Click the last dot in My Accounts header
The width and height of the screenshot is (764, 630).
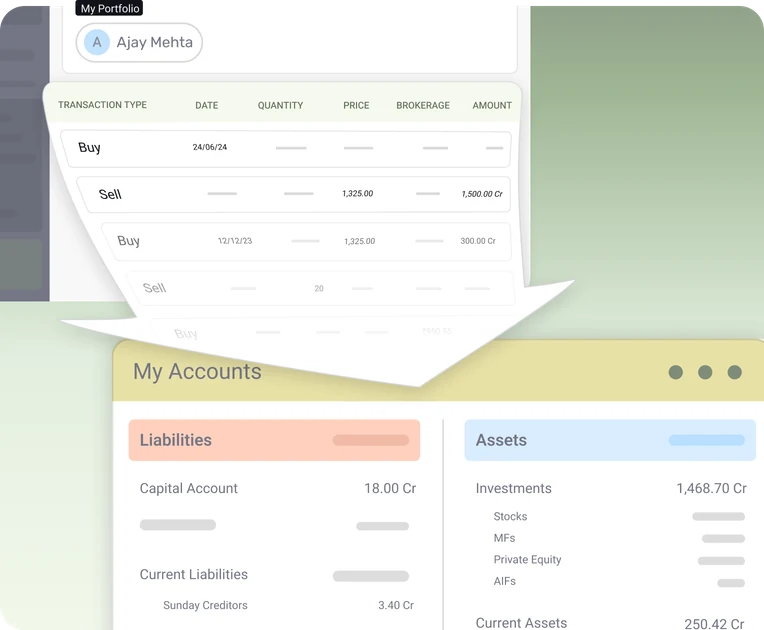(x=735, y=372)
